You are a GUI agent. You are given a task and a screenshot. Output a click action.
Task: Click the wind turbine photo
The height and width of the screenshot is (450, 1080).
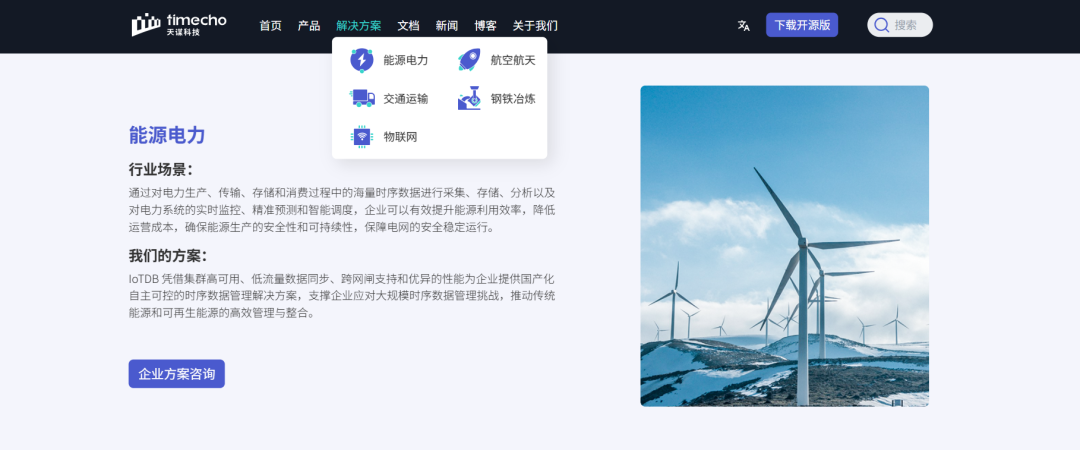[785, 246]
